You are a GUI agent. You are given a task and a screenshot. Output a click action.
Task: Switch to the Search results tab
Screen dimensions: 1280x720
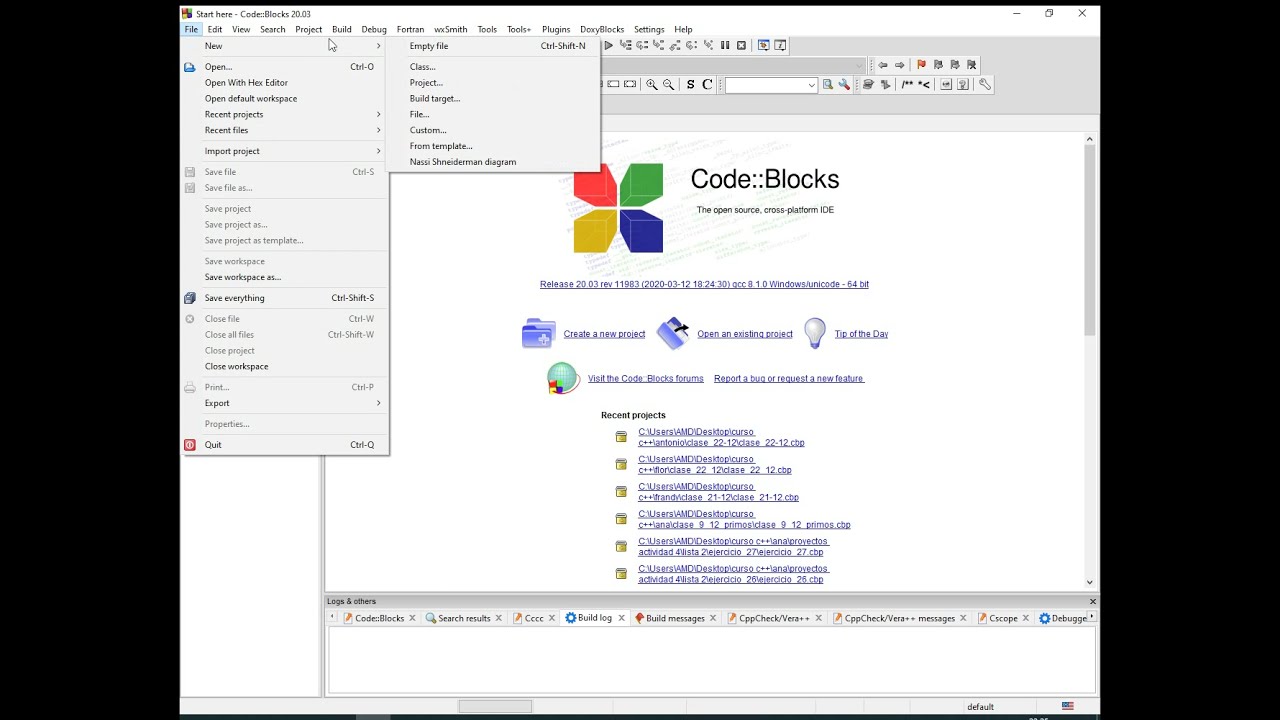click(x=464, y=618)
